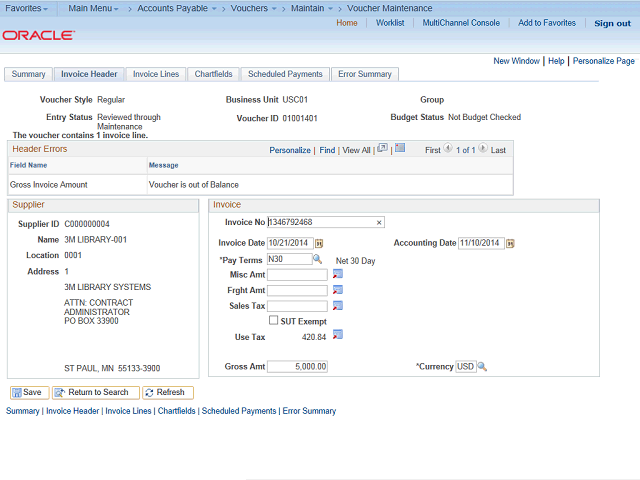Click the Message column header
The width and height of the screenshot is (640, 480).
(x=163, y=165)
